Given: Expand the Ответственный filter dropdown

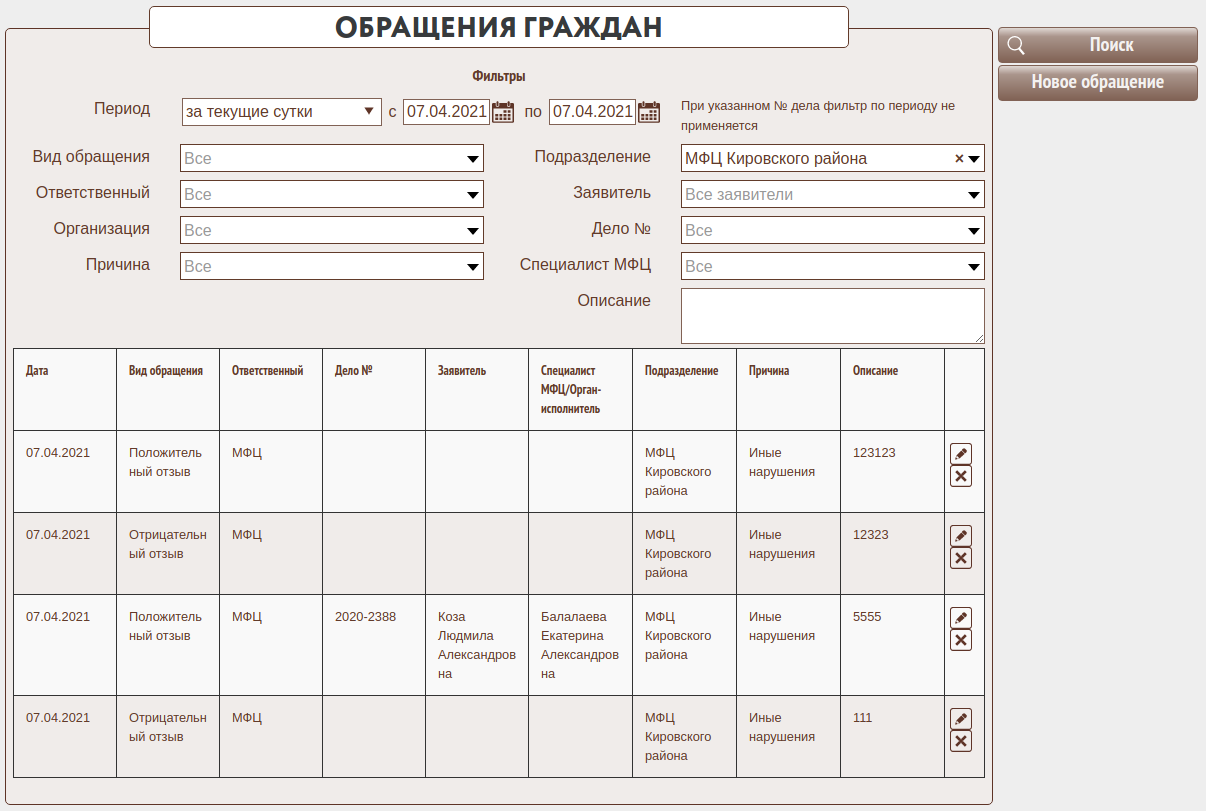Looking at the screenshot, I should [x=331, y=194].
